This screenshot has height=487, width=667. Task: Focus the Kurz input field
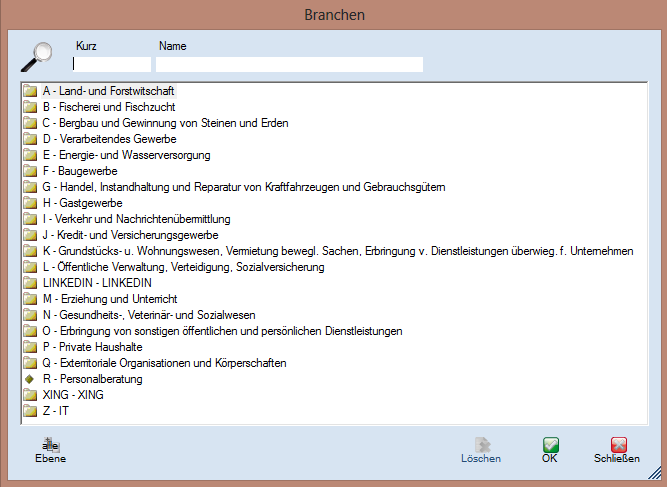(111, 64)
